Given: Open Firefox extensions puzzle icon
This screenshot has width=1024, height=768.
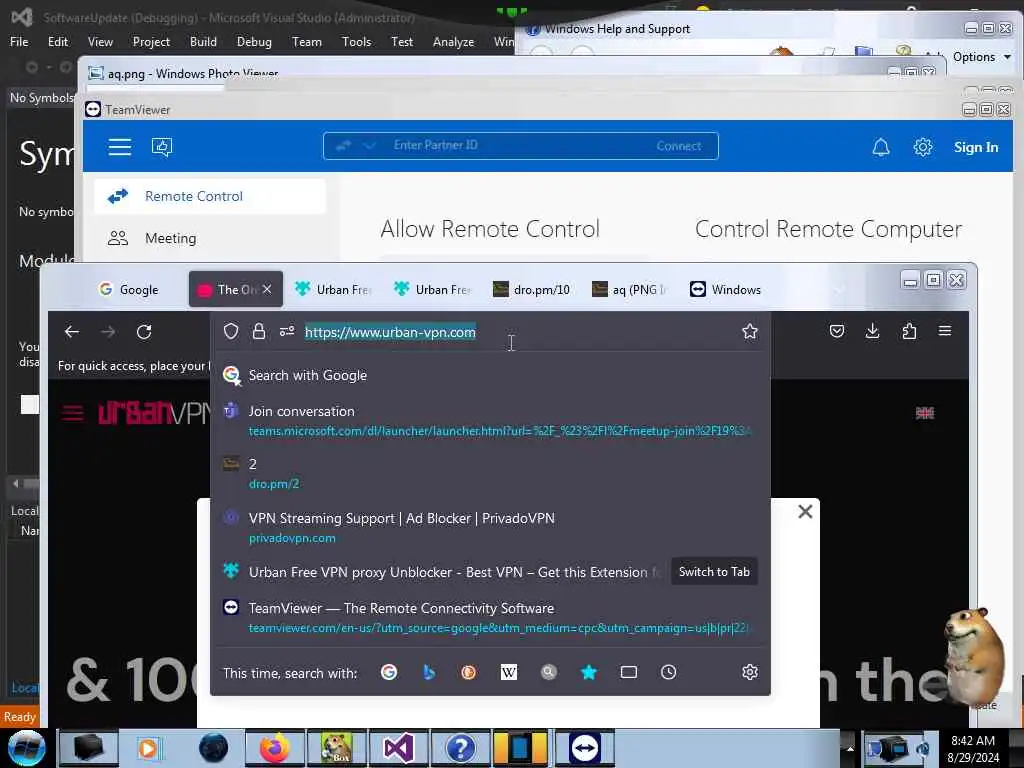Looking at the screenshot, I should 908,331.
